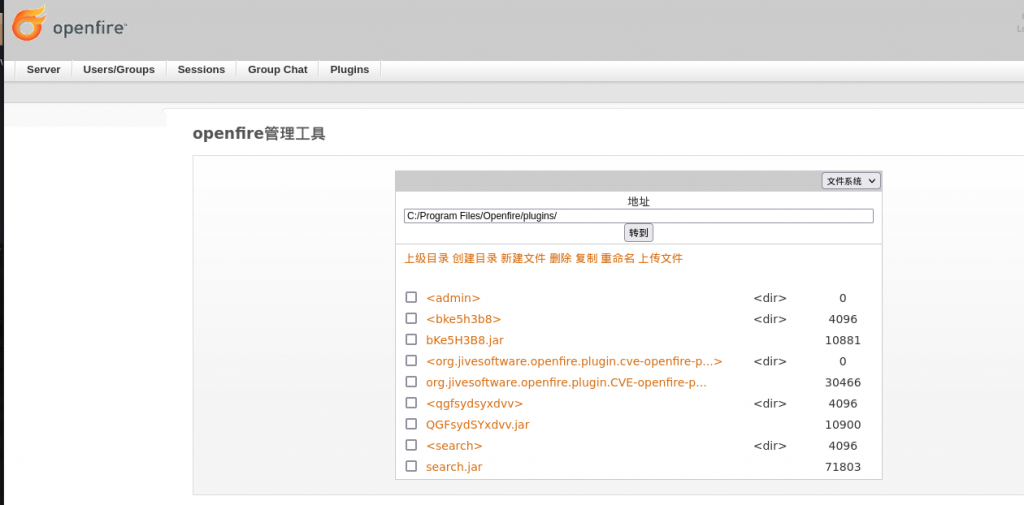Open the QGFsydSYxdvv.jar file
This screenshot has width=1024, height=505.
[477, 425]
